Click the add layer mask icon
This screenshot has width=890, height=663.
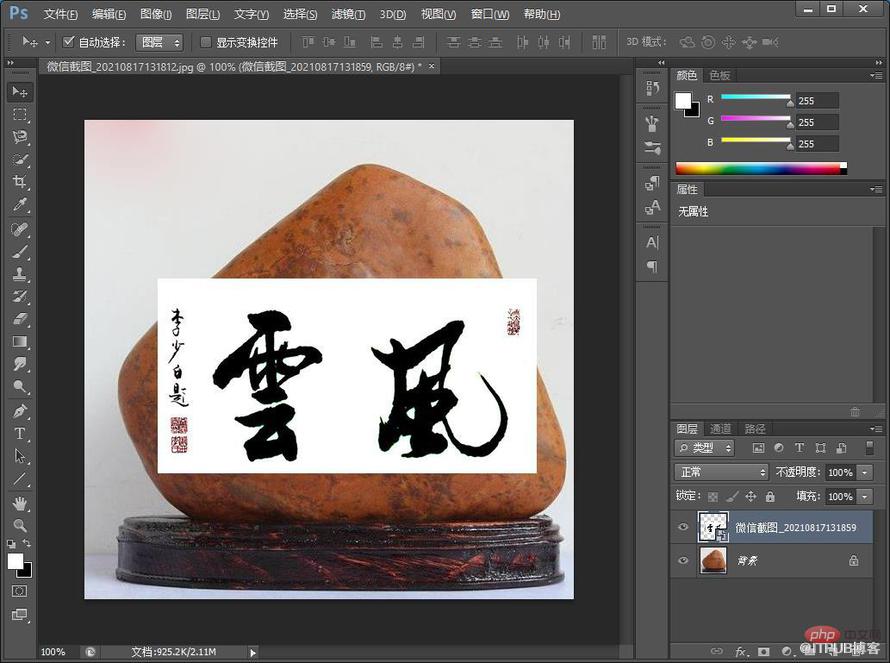763,651
